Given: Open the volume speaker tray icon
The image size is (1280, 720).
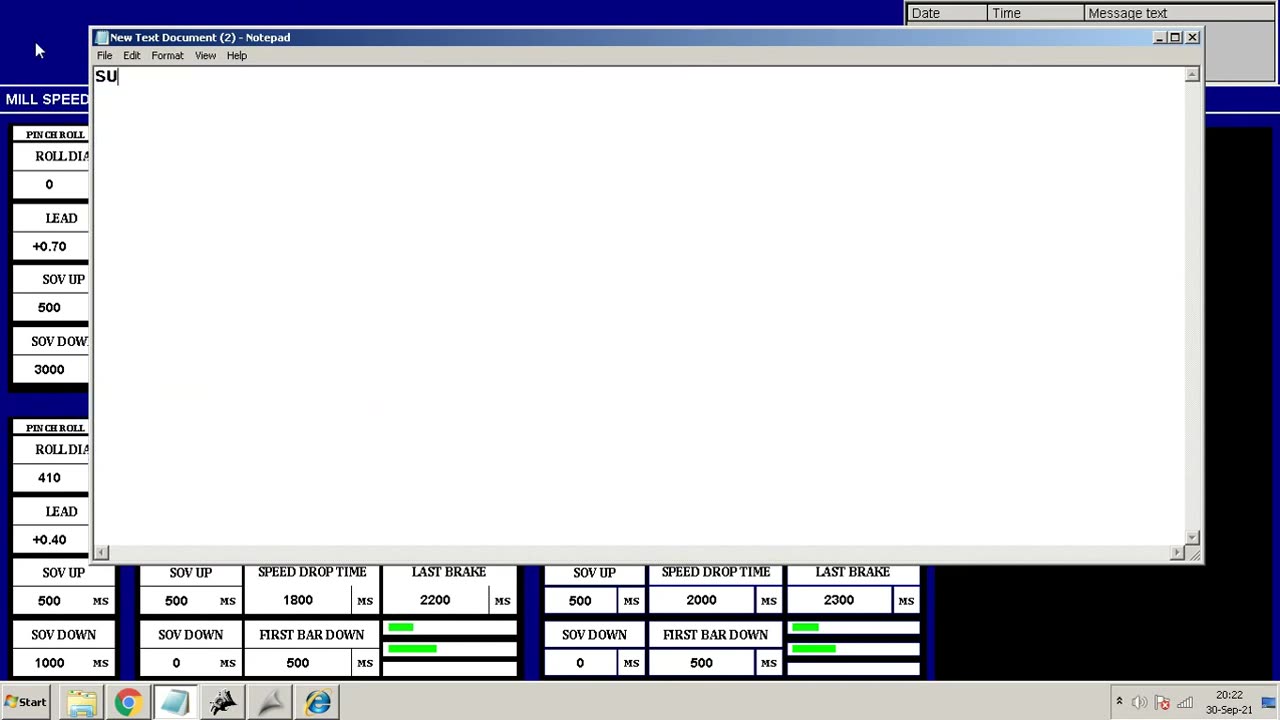Looking at the screenshot, I should pyautogui.click(x=1140, y=702).
